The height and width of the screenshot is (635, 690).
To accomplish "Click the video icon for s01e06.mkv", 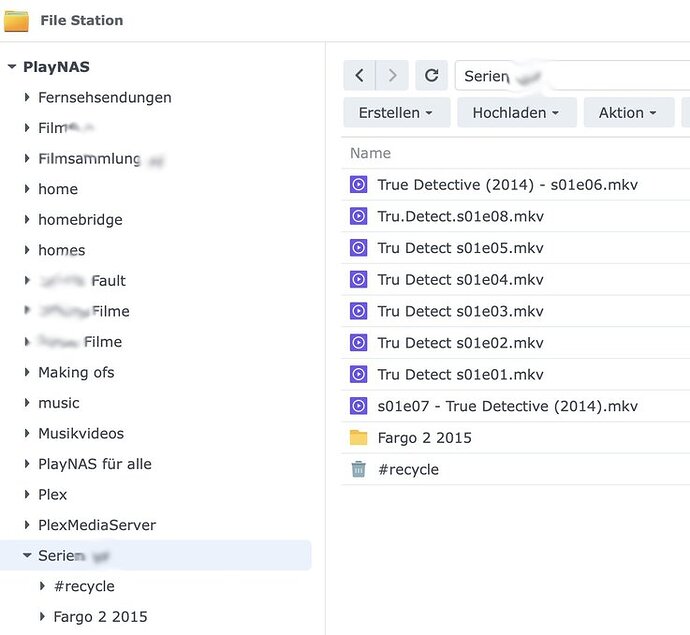I will [359, 185].
